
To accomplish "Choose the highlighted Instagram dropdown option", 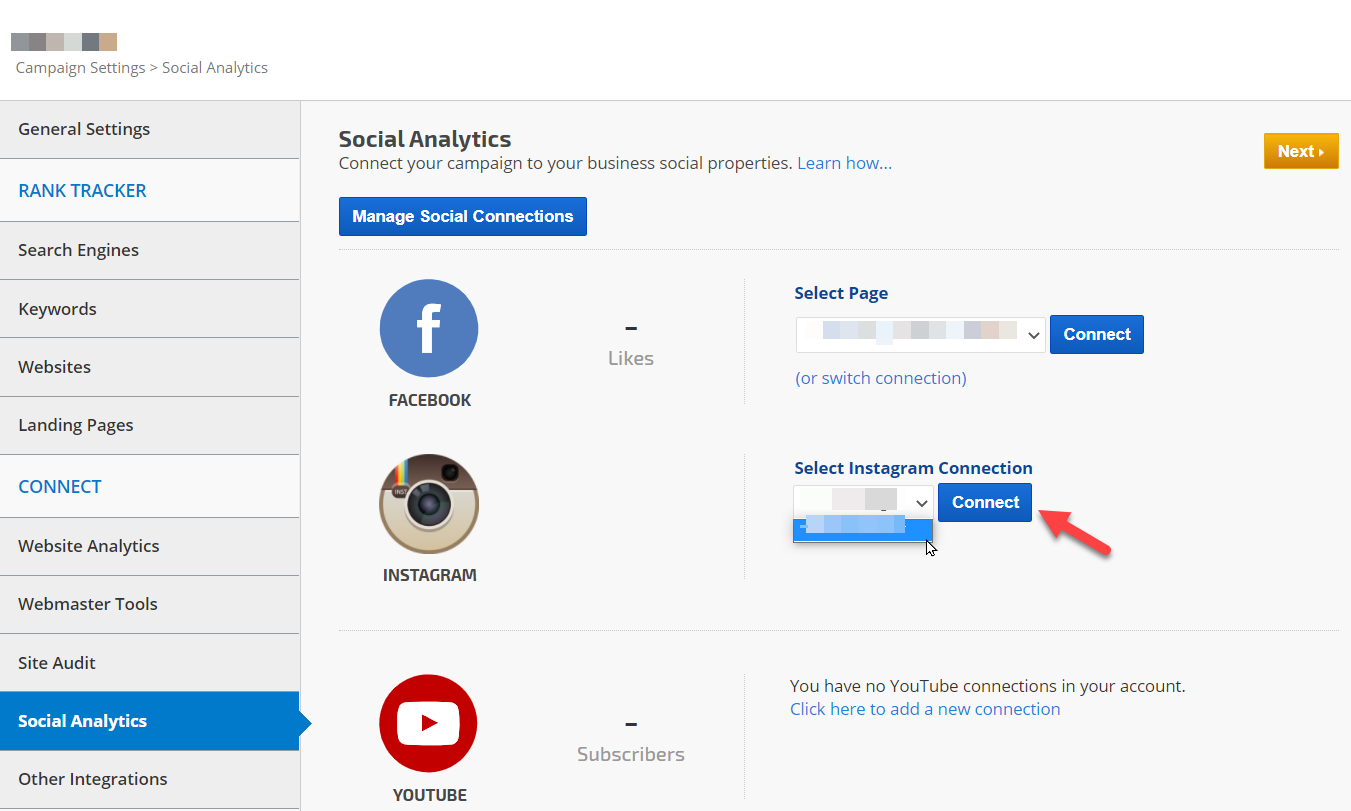I will [862, 527].
